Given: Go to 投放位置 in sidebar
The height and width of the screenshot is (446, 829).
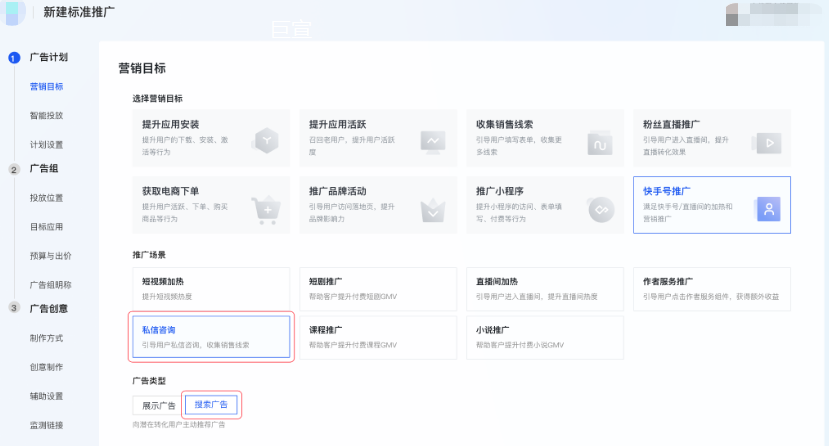Looking at the screenshot, I should coord(47,198).
